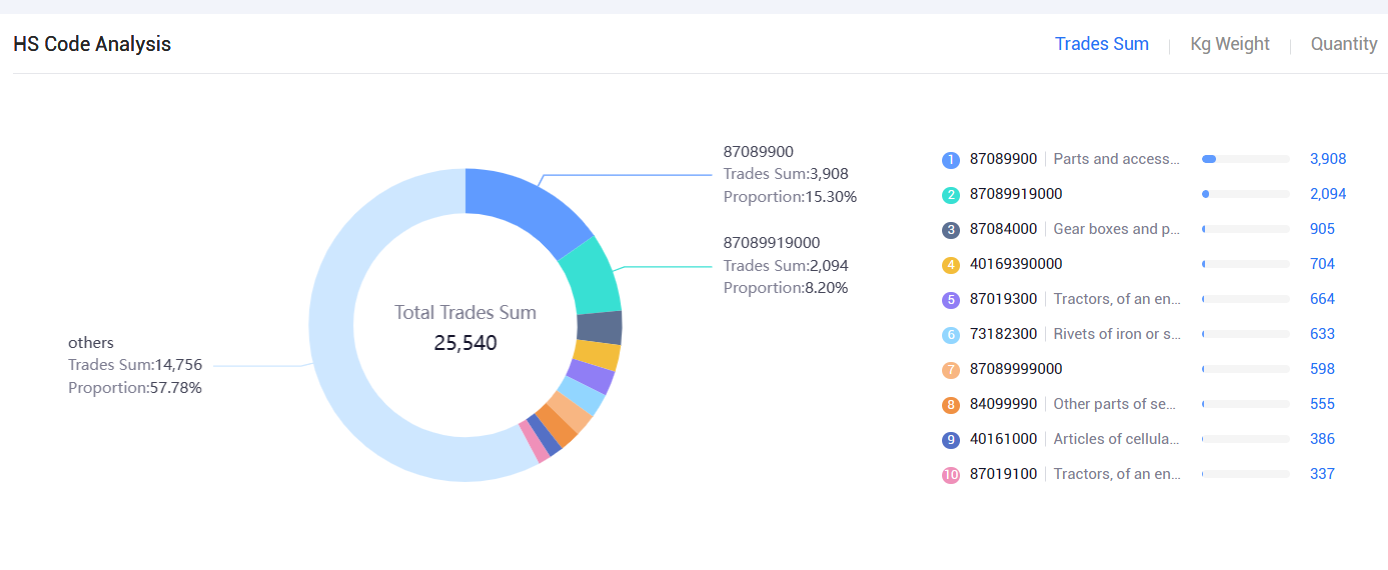The width and height of the screenshot is (1388, 570).
Task: Switch to the Trades Sum tab
Action: point(1102,44)
